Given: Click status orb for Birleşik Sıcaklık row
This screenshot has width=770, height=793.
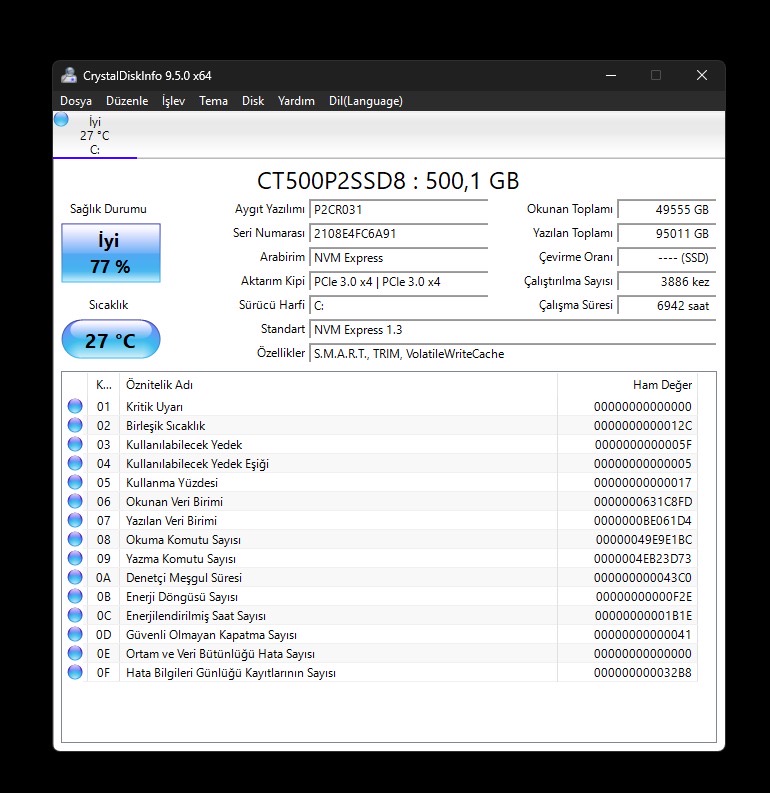Looking at the screenshot, I should pyautogui.click(x=75, y=425).
